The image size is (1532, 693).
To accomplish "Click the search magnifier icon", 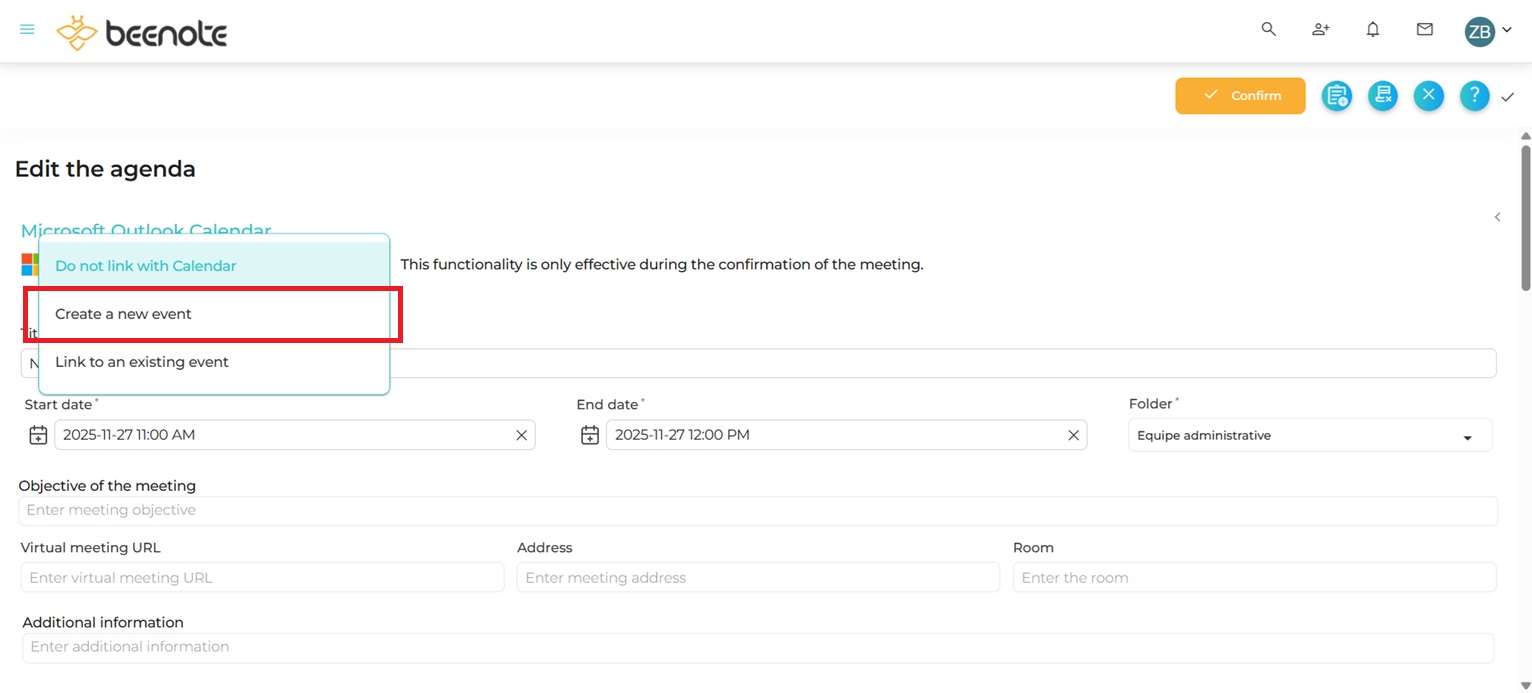I will click(x=1268, y=30).
